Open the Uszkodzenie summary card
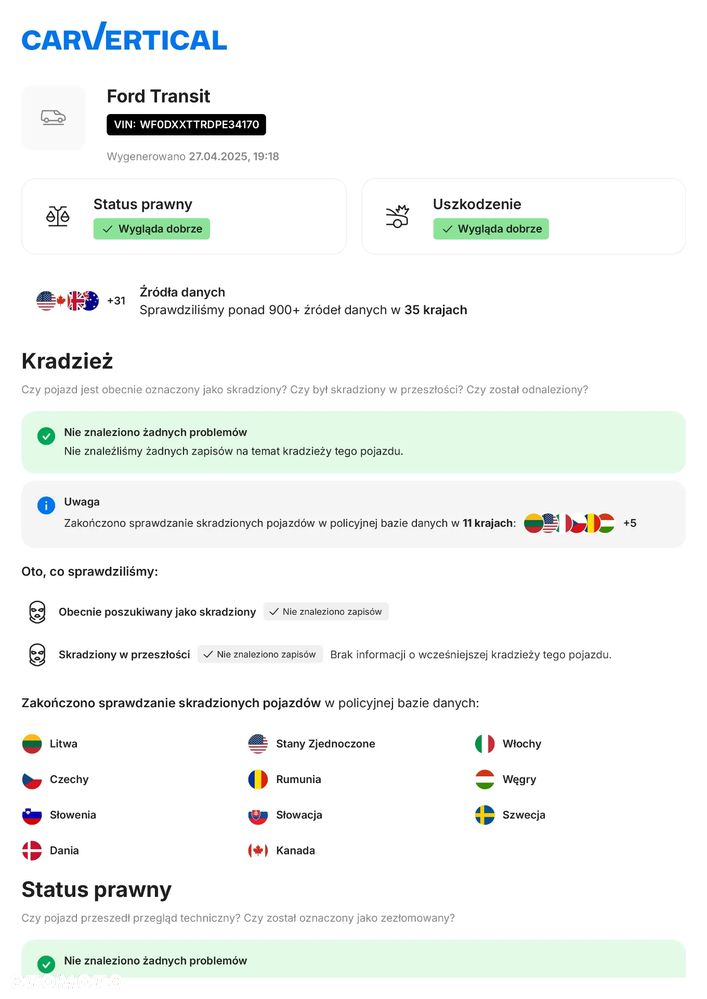The width and height of the screenshot is (707, 999). pyautogui.click(x=523, y=216)
